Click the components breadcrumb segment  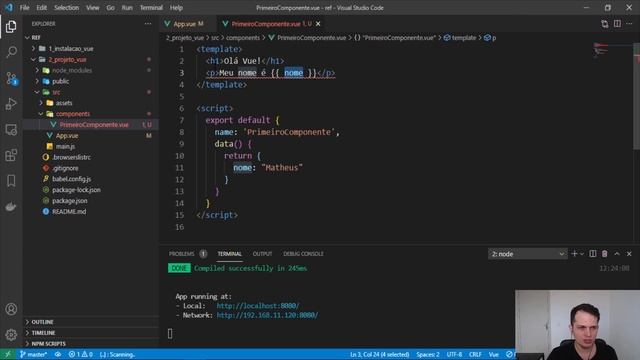click(243, 38)
